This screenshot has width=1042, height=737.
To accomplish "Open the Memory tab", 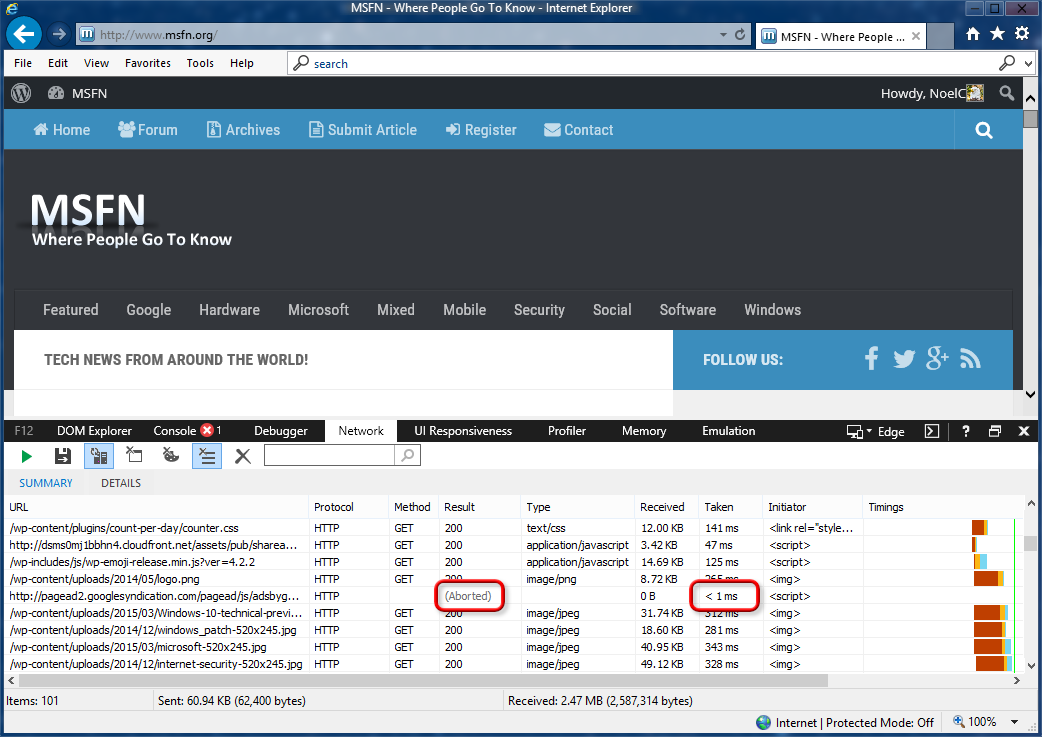I will [x=644, y=431].
